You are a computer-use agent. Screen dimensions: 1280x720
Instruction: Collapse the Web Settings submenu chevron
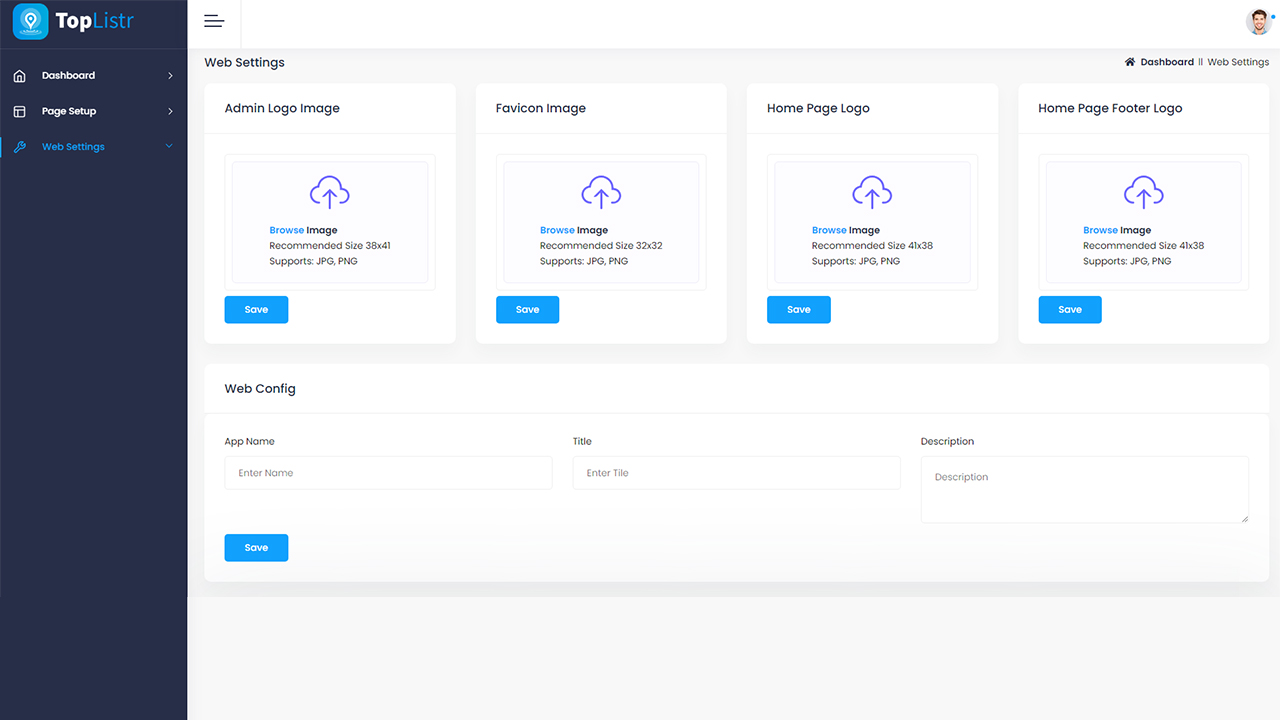point(167,146)
